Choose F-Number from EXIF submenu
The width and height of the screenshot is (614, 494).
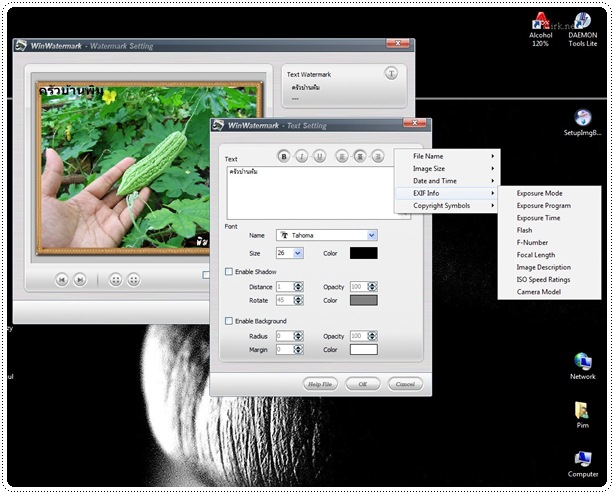click(549, 243)
